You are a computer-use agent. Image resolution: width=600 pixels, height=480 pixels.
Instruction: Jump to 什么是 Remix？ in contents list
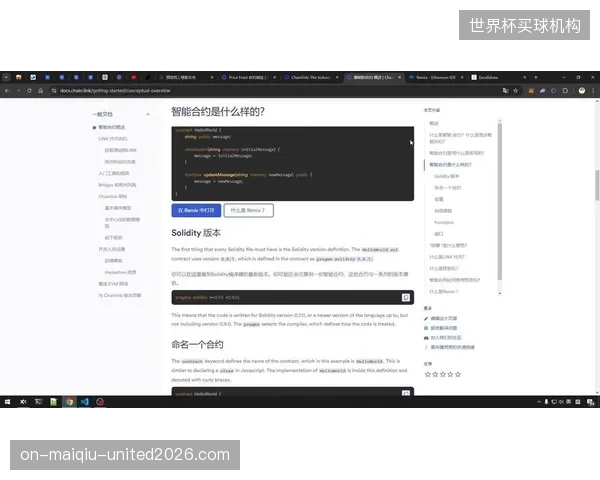(443, 292)
